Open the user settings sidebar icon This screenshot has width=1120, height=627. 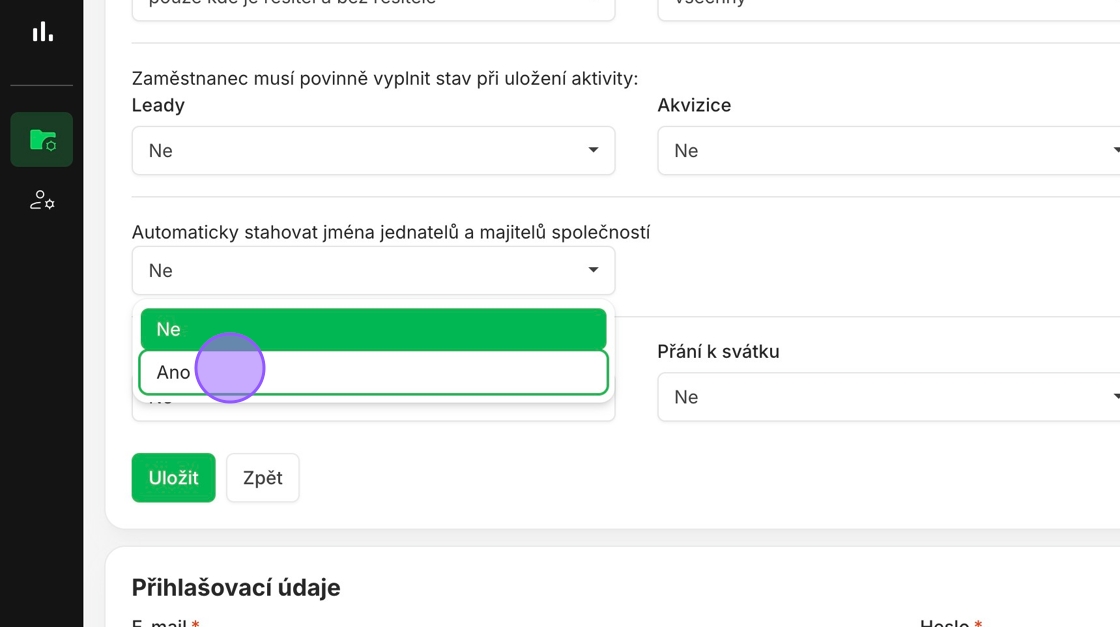(42, 200)
